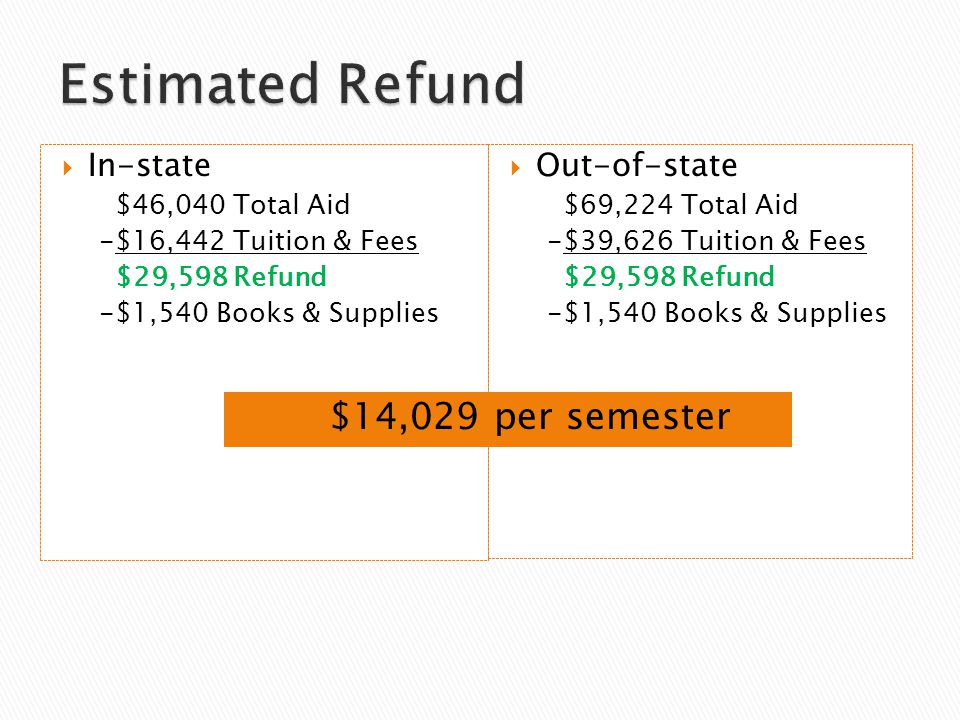
Task: Select the green in-state $29,598 Refund
Action: pyautogui.click(x=222, y=277)
